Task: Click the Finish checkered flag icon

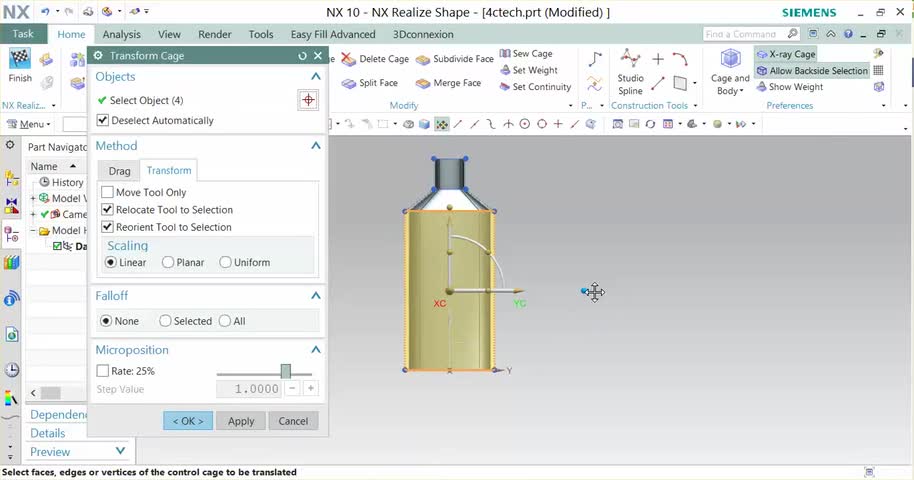Action: 20,59
